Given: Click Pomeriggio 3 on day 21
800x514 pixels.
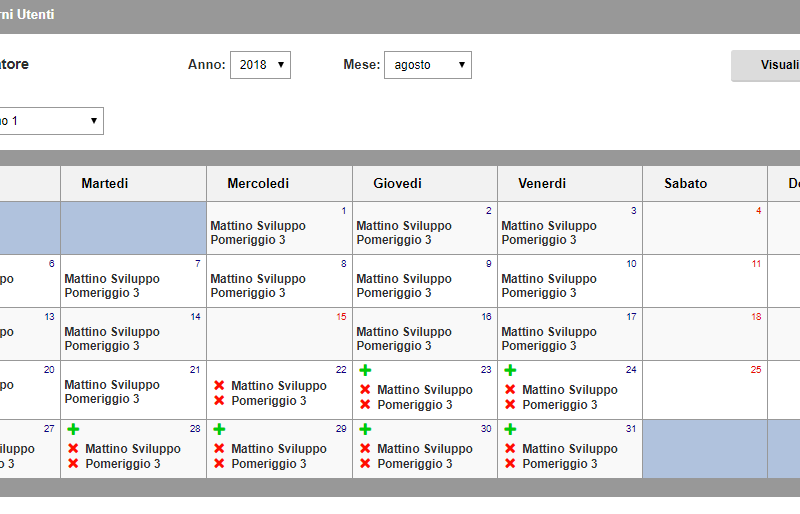Looking at the screenshot, I should click(102, 399).
